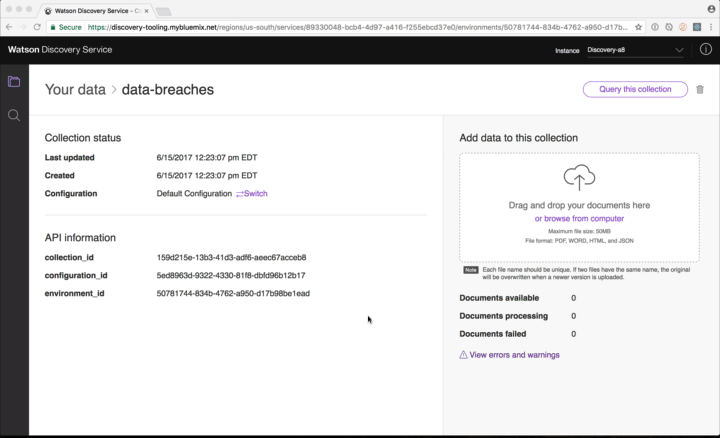This screenshot has height=438, width=720.
Task: Go forward with browser forward arrow
Action: pos(23,27)
